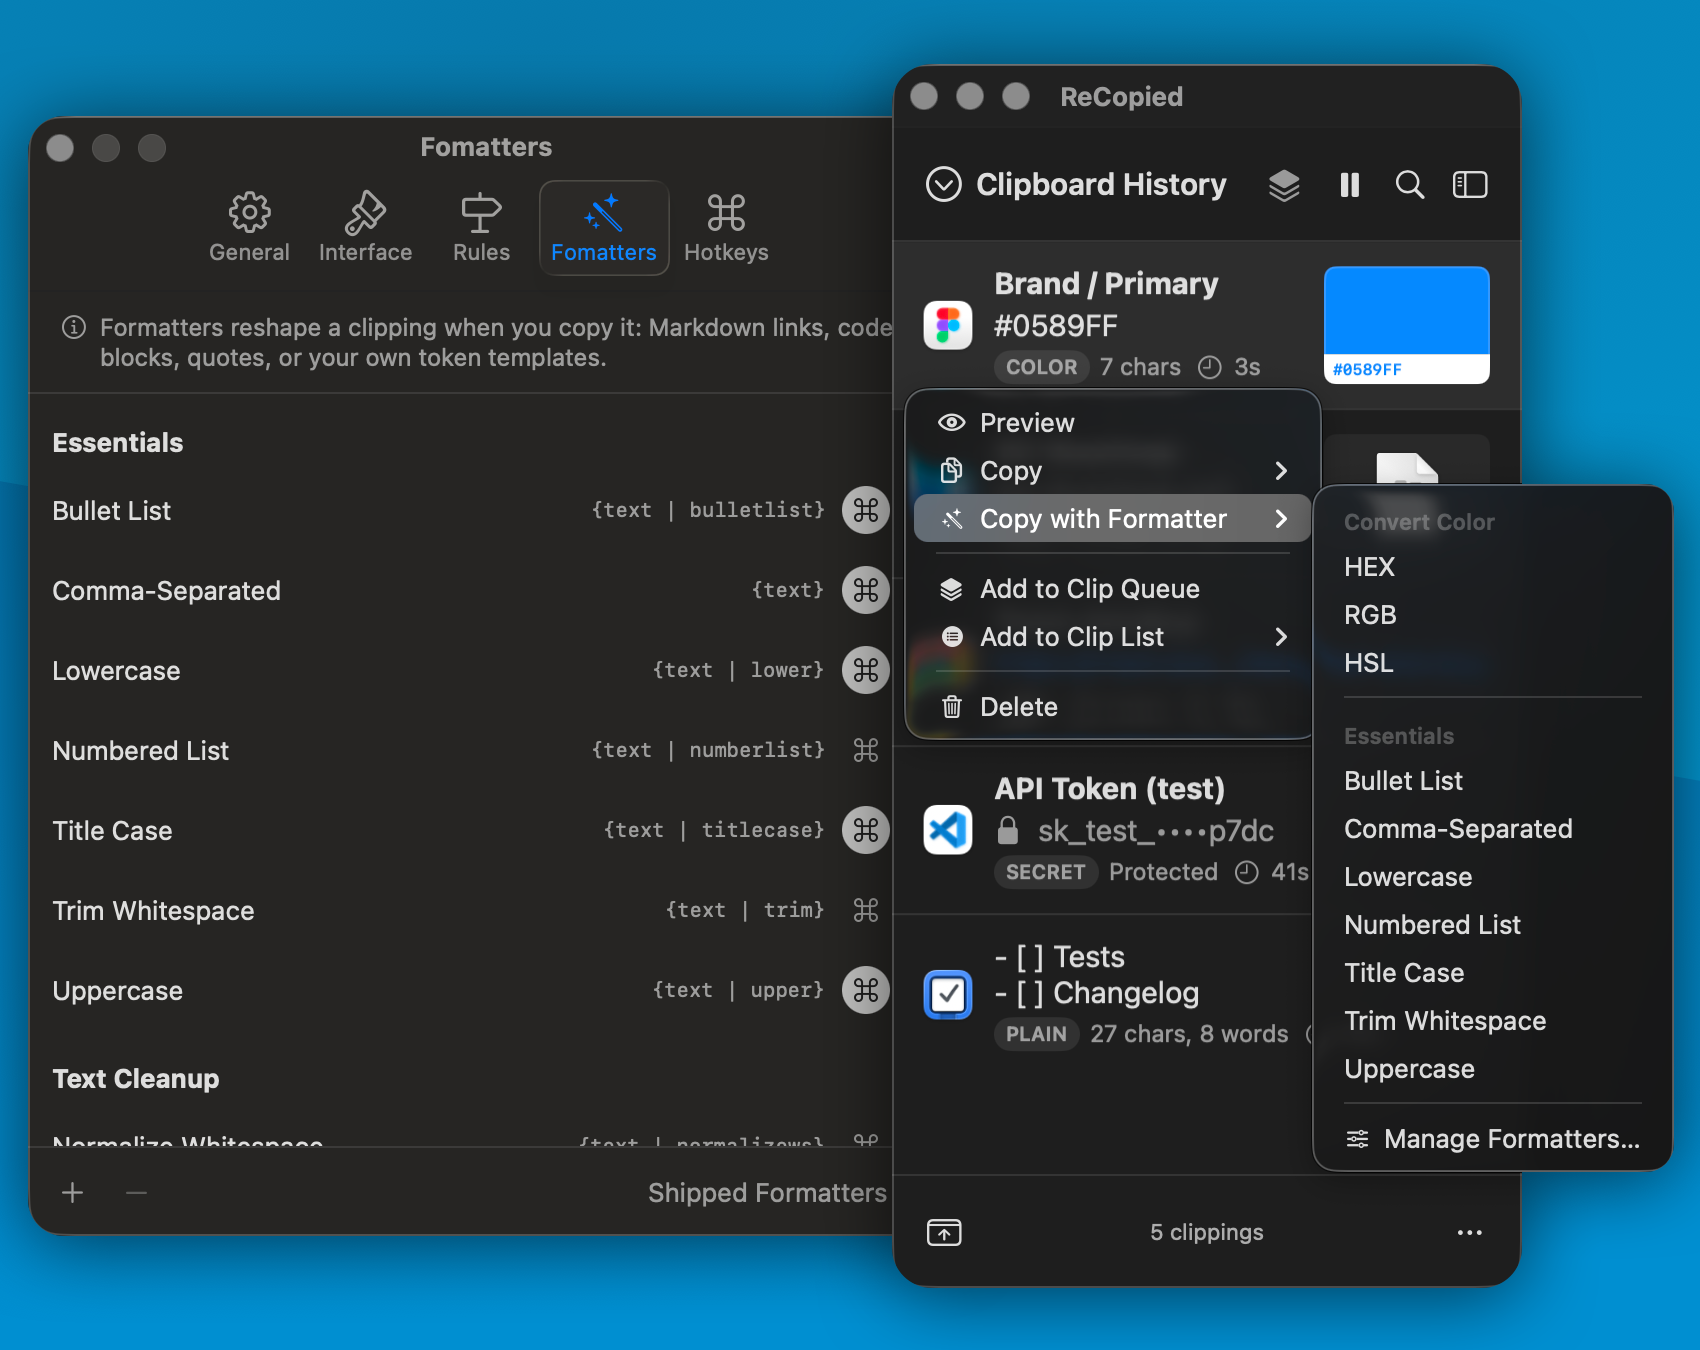Select Comma-Separated row in Fomatters window
1700x1350 pixels.
(462, 590)
